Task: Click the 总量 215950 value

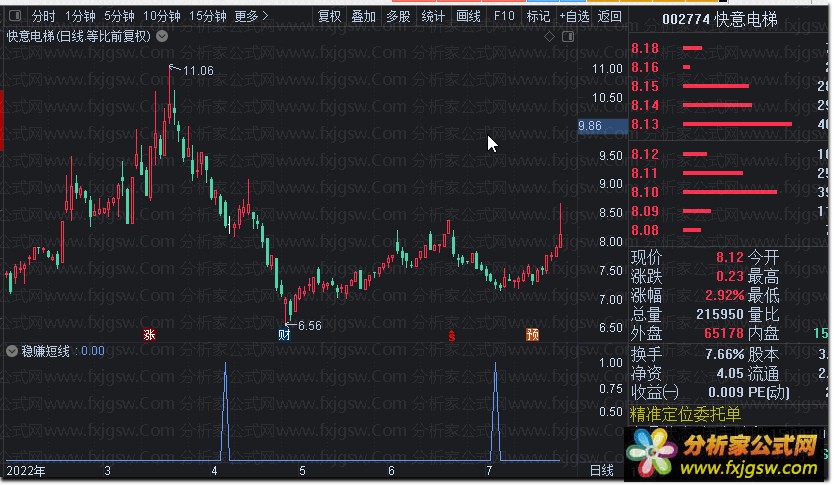Action: pyautogui.click(x=720, y=314)
